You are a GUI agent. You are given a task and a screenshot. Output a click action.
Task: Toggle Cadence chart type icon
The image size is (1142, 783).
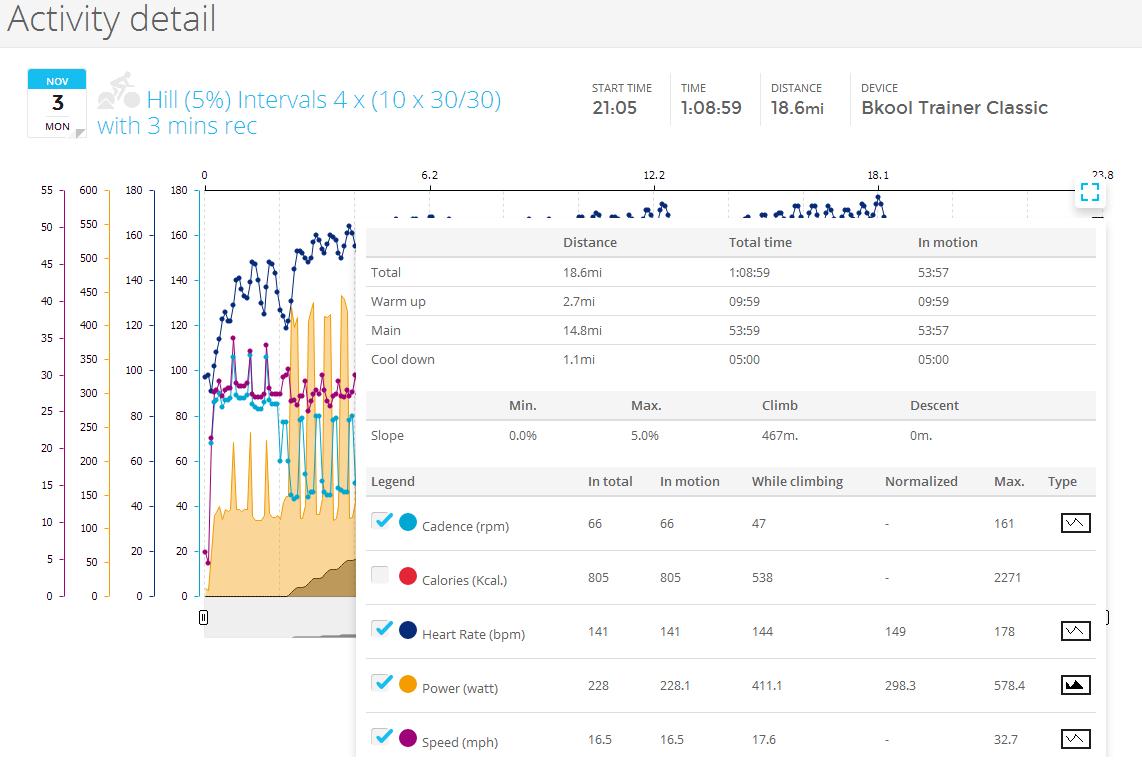pyautogui.click(x=1075, y=523)
